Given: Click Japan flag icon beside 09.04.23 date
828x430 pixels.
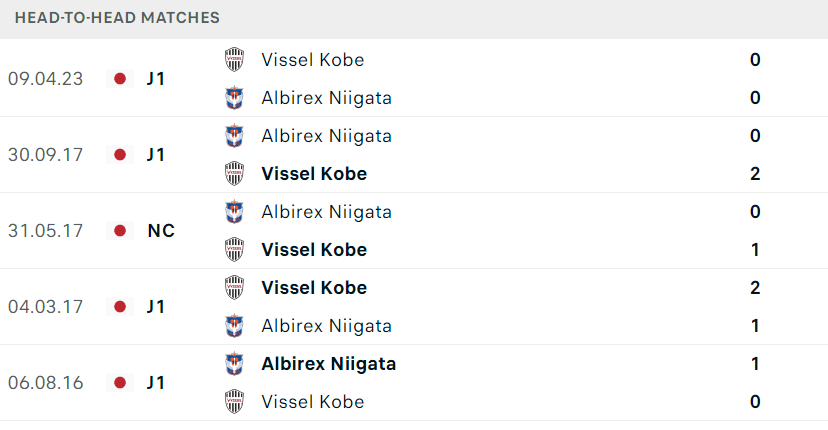Looking at the screenshot, I should 120,79.
